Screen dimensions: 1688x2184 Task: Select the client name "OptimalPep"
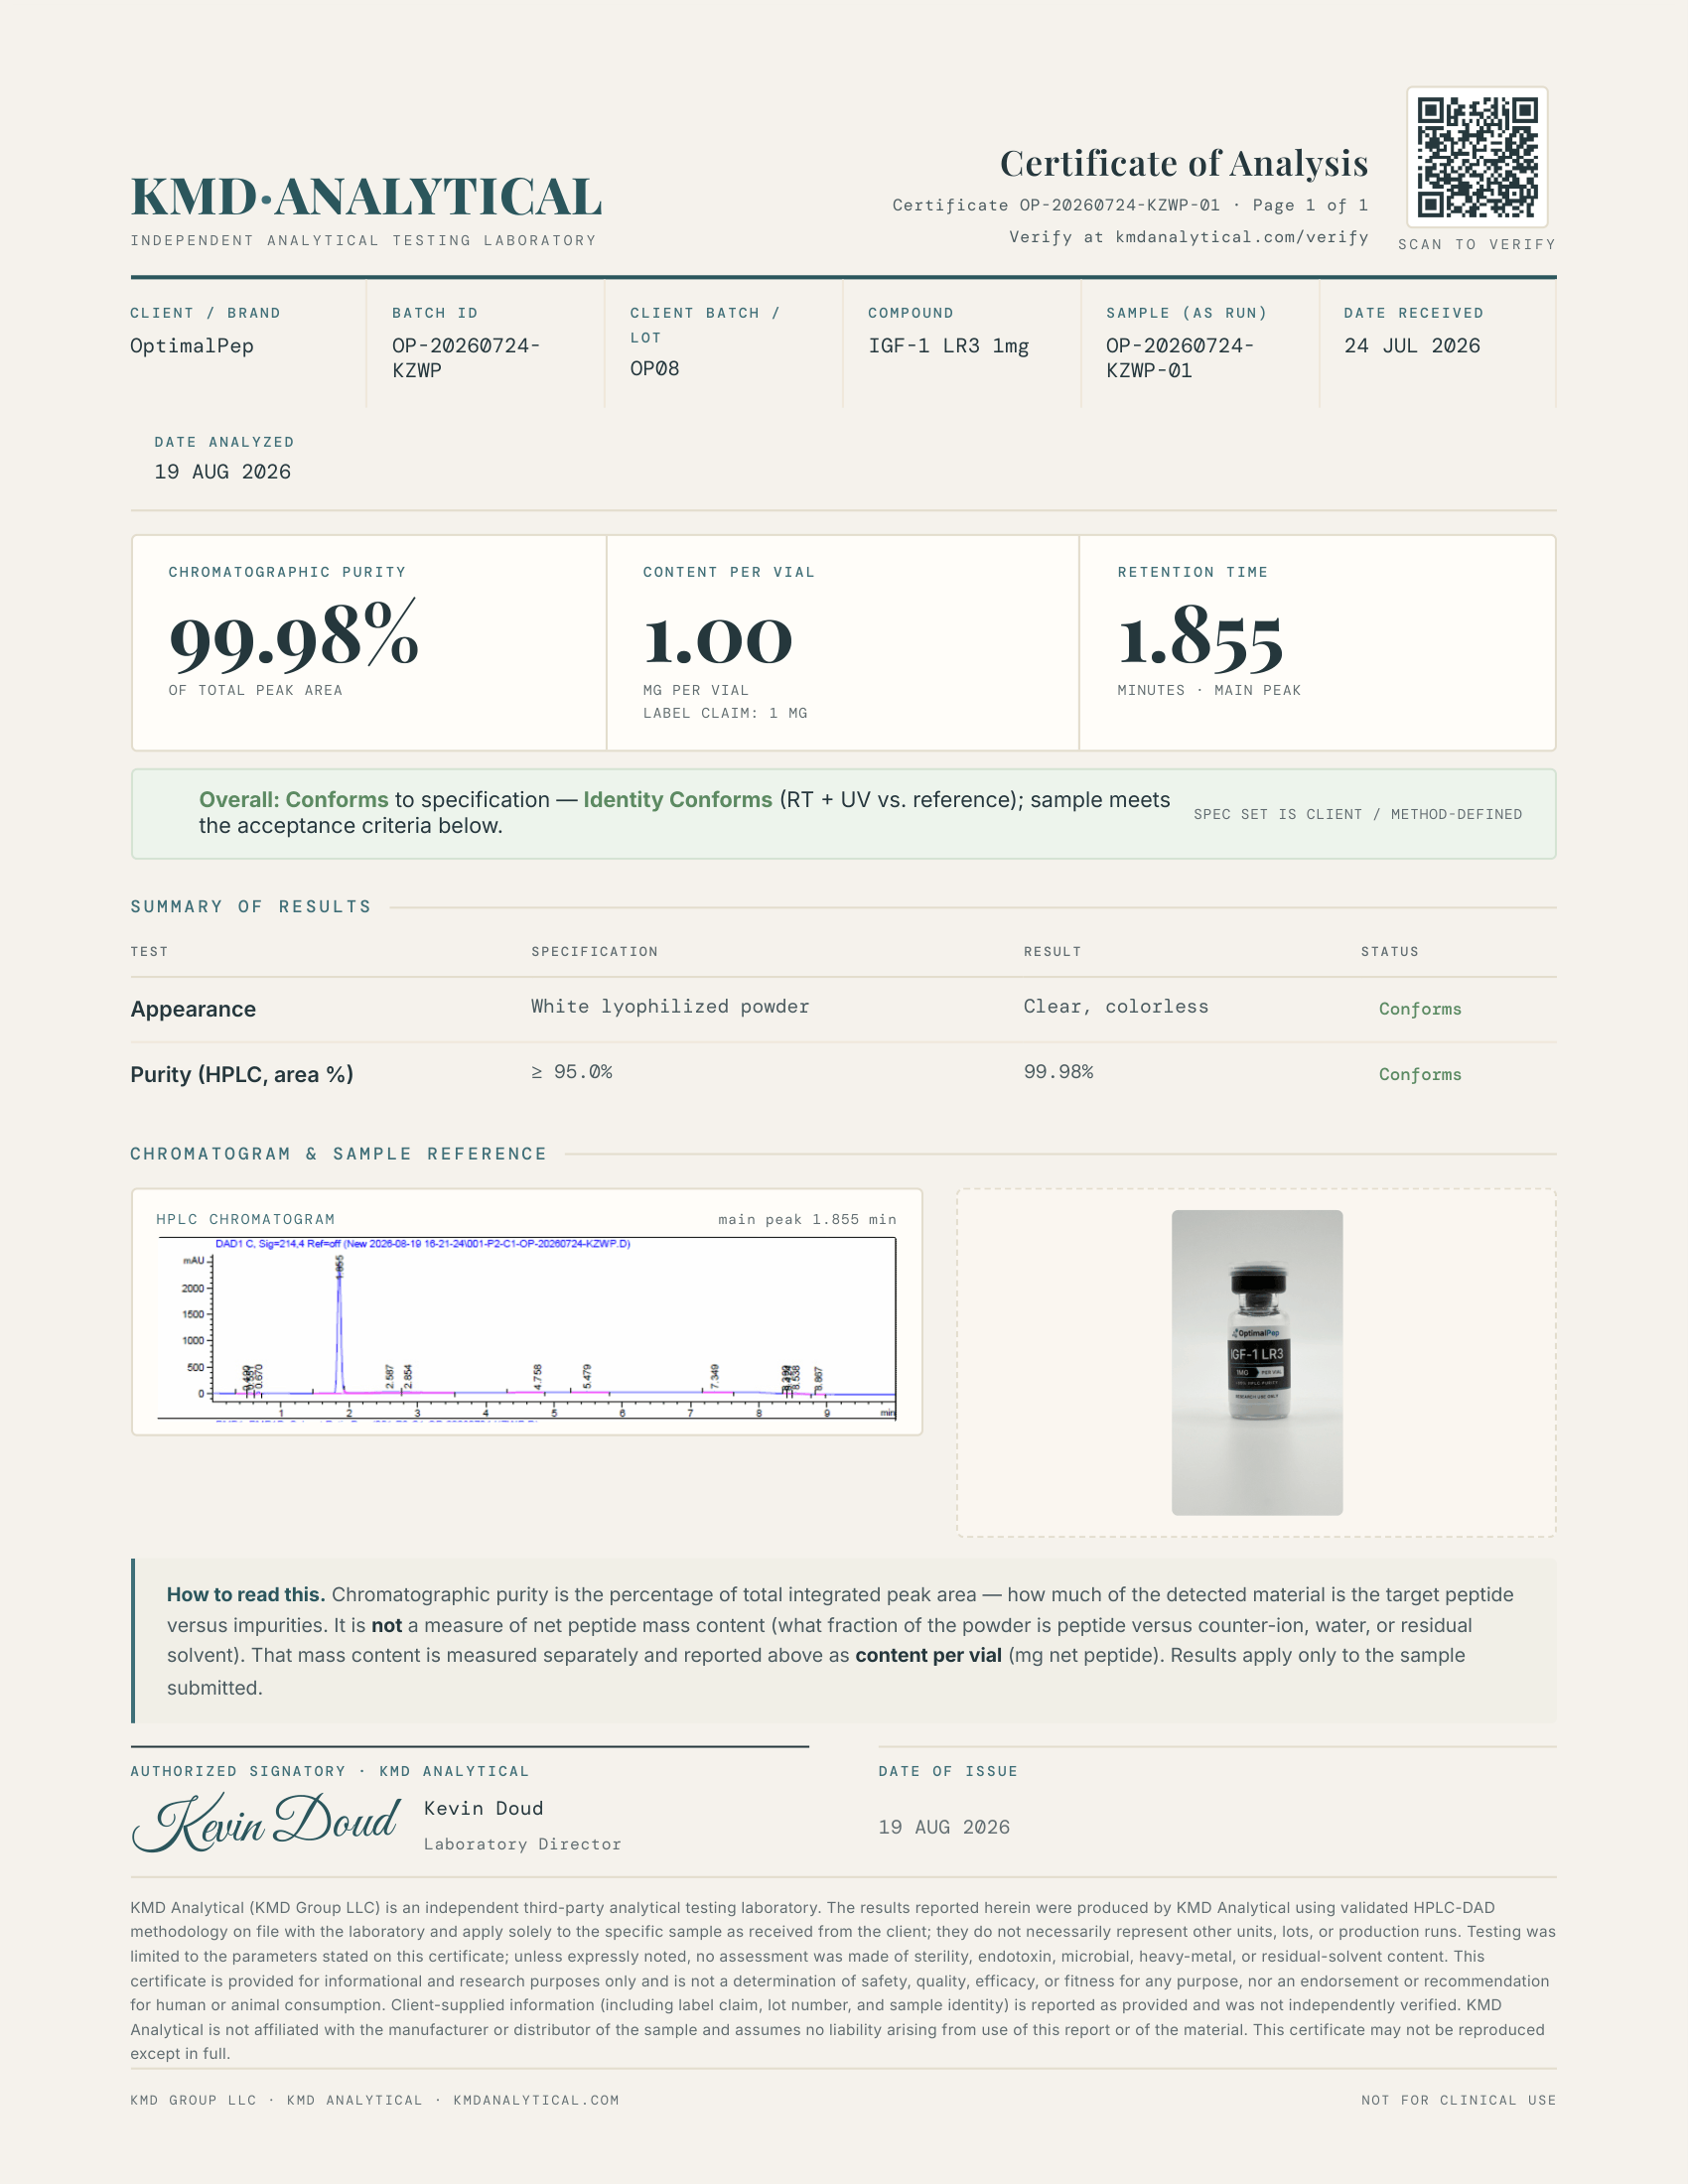click(192, 346)
